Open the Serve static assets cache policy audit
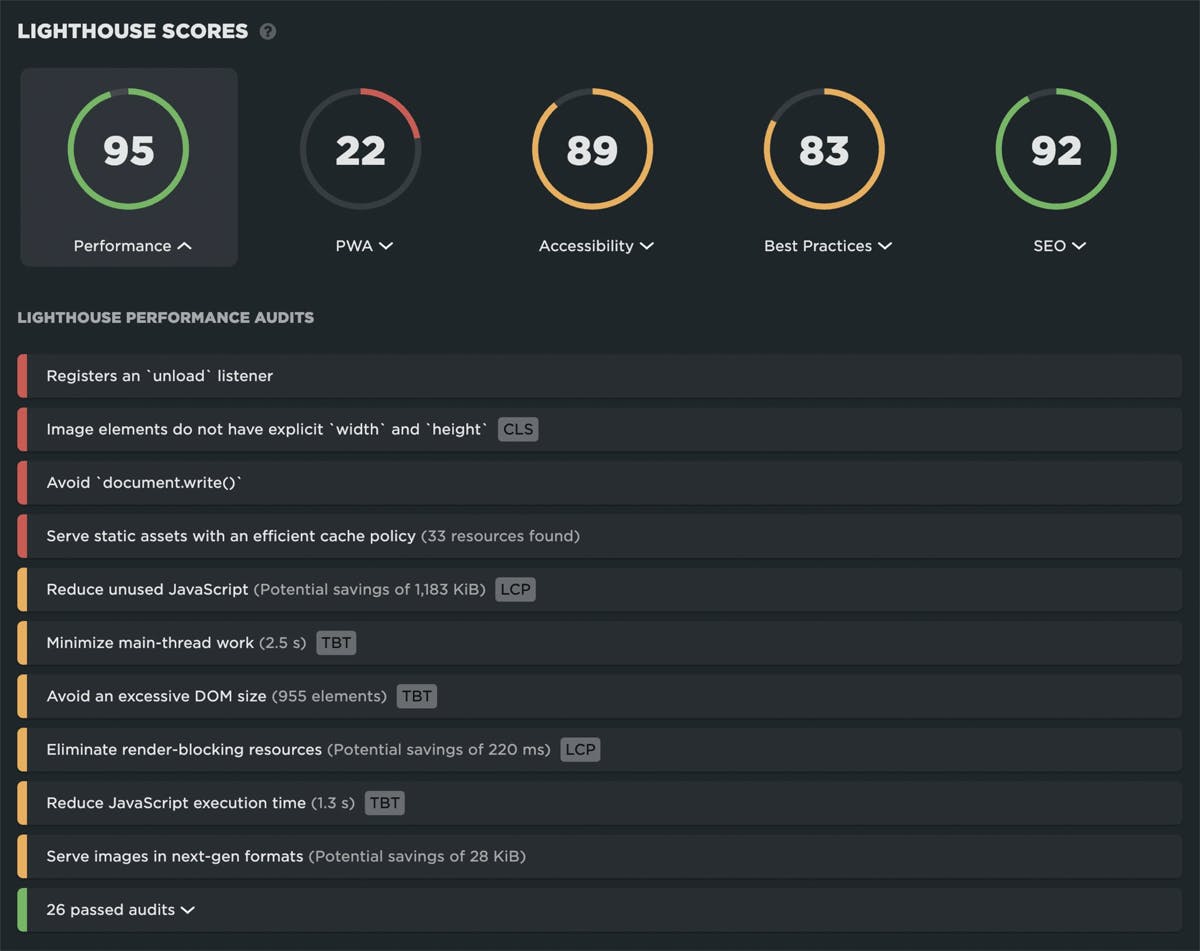Screen dimensions: 1200x951 [231, 536]
